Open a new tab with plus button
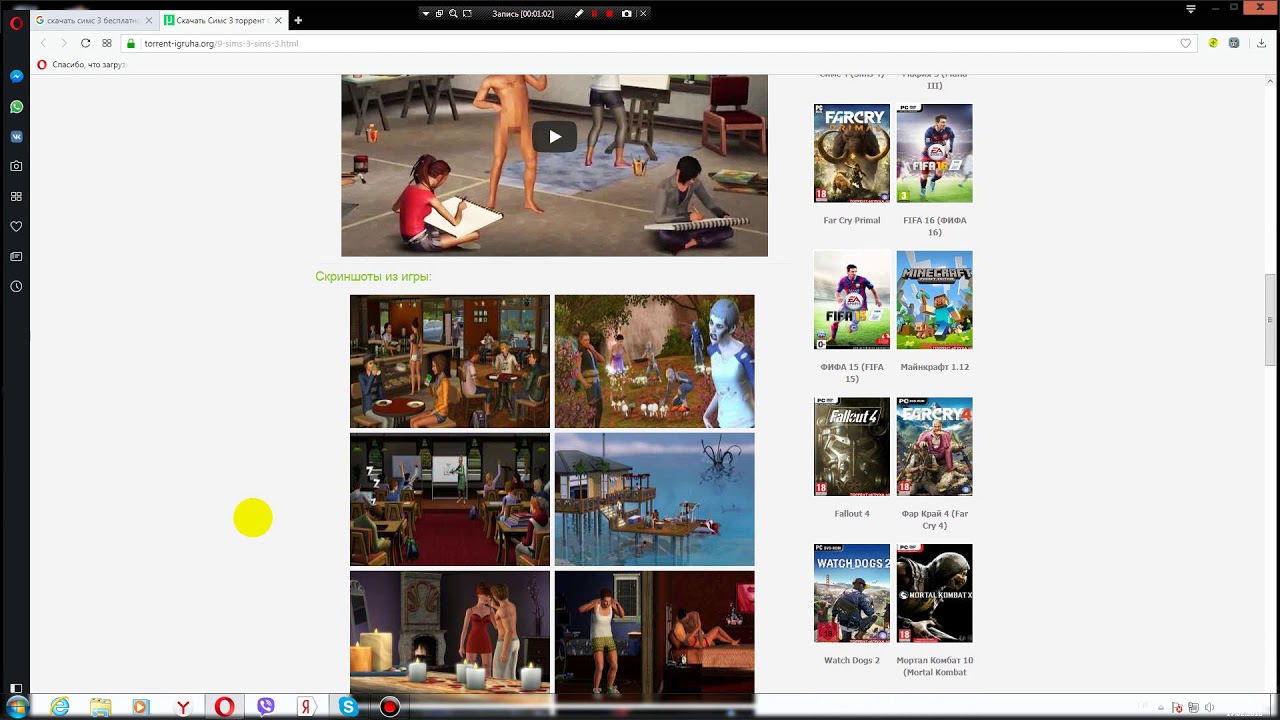 pyautogui.click(x=298, y=20)
